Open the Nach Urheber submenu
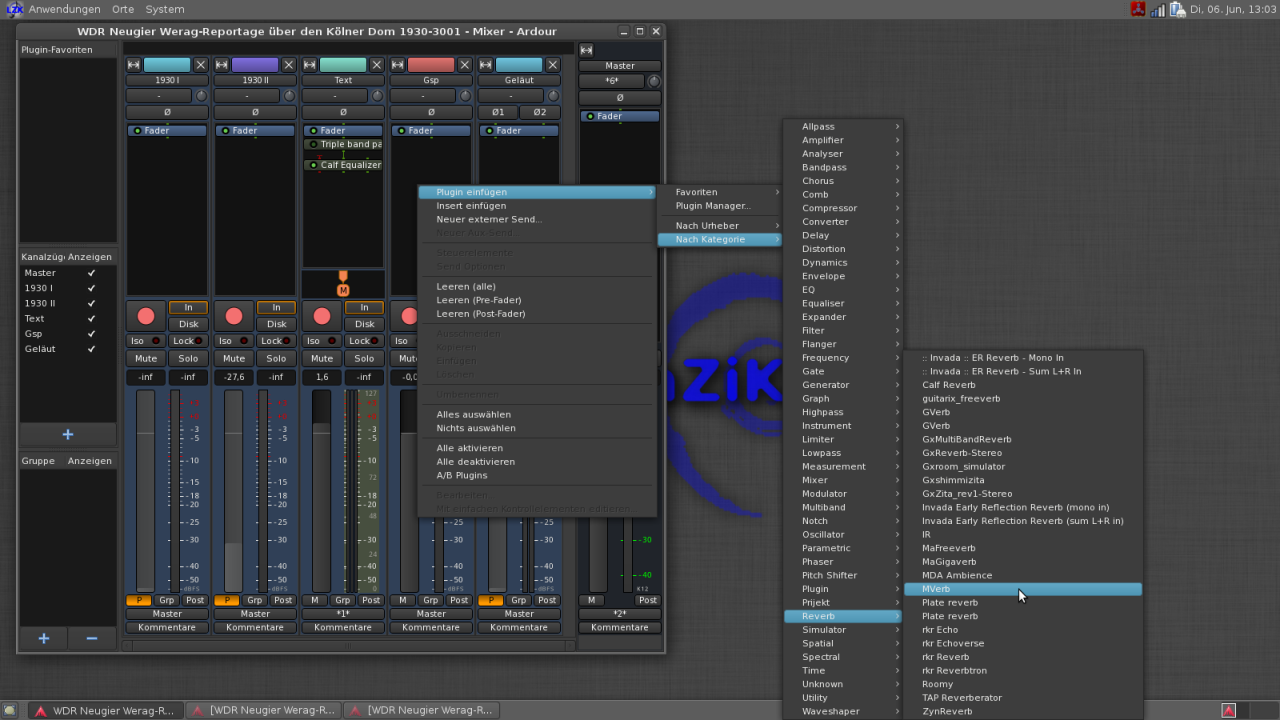The image size is (1280, 720). pyautogui.click(x=718, y=226)
